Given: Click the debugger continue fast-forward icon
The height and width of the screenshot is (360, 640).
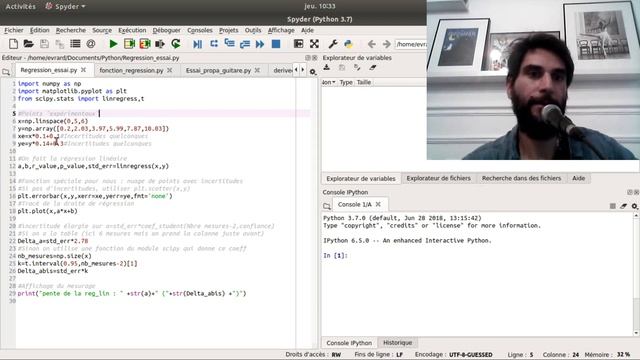Looking at the screenshot, I should 260,44.
